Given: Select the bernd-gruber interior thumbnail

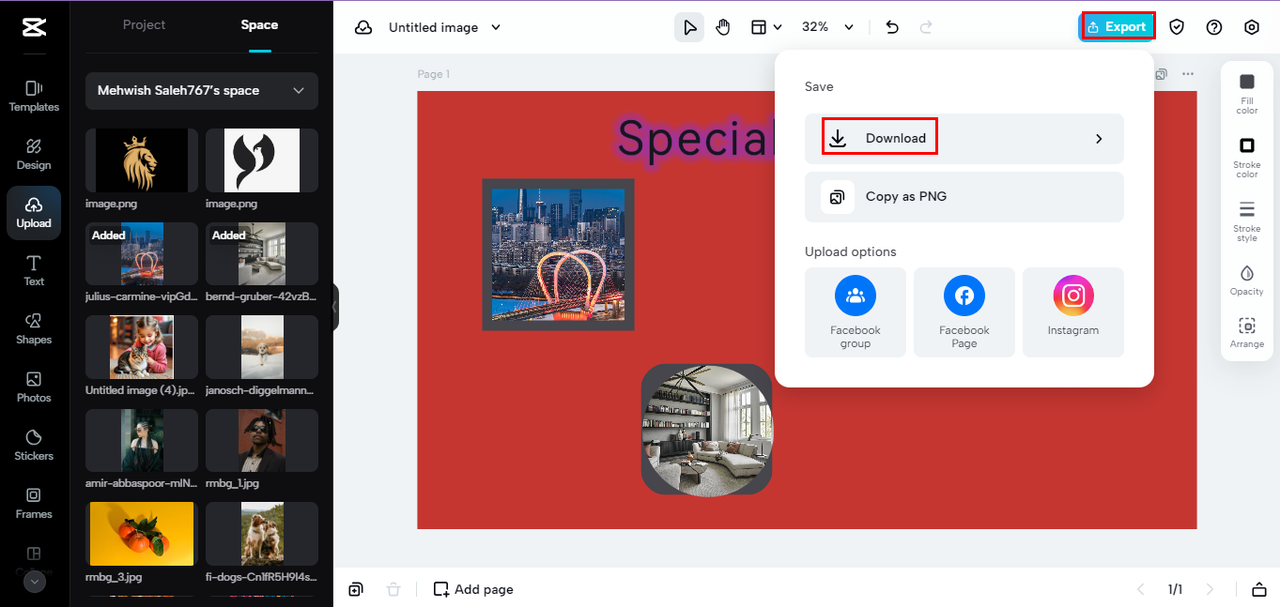Looking at the screenshot, I should pos(262,254).
